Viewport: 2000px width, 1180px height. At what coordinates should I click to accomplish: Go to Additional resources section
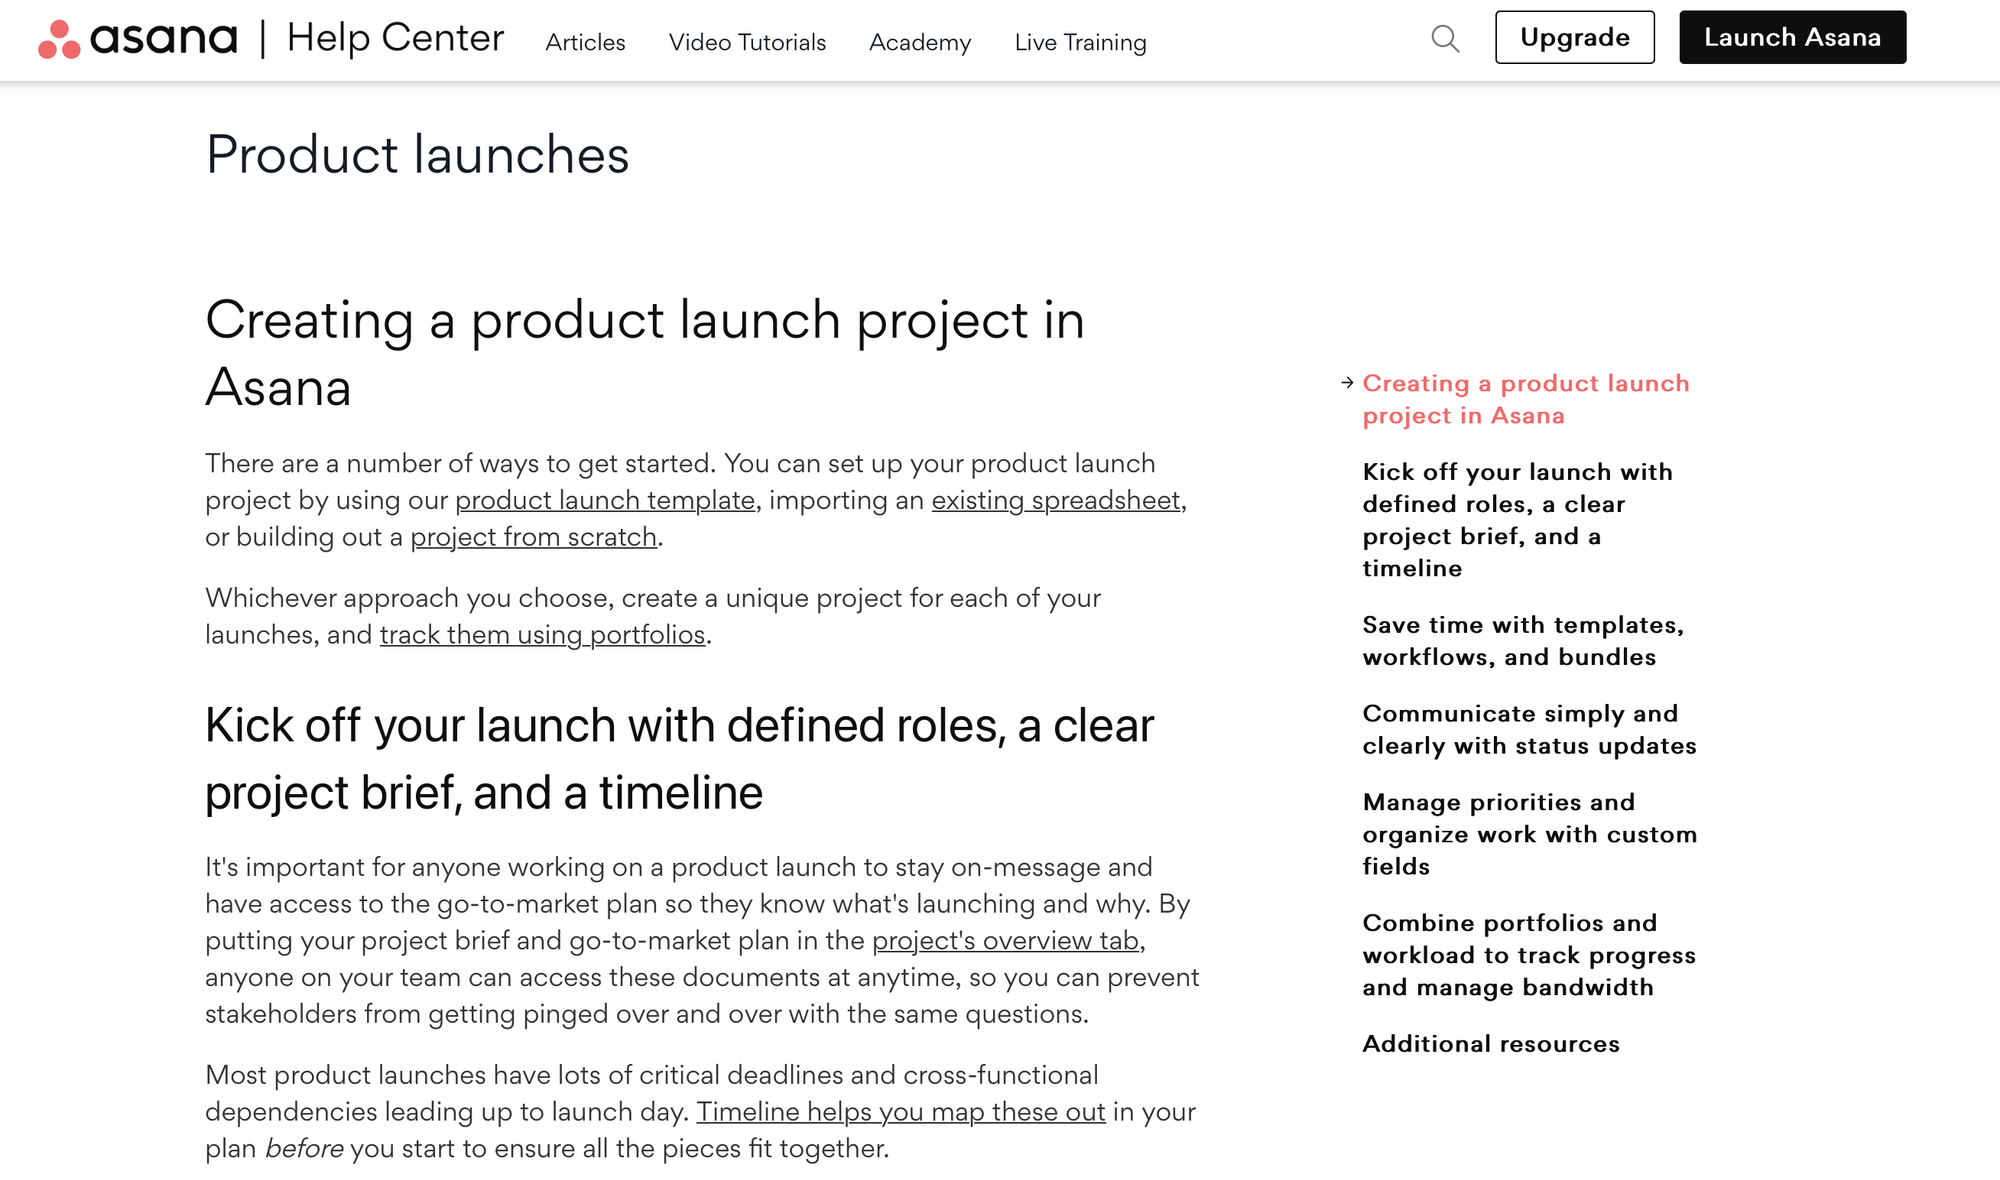pyautogui.click(x=1490, y=1043)
